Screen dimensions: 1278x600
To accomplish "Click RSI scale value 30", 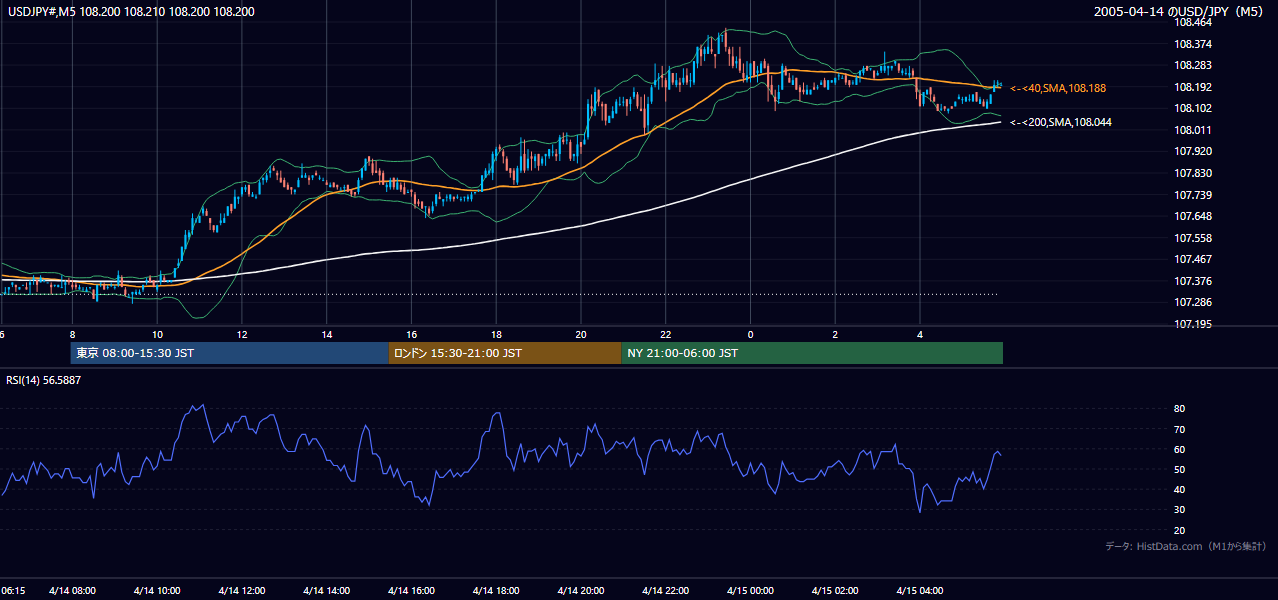I will click(x=1179, y=510).
